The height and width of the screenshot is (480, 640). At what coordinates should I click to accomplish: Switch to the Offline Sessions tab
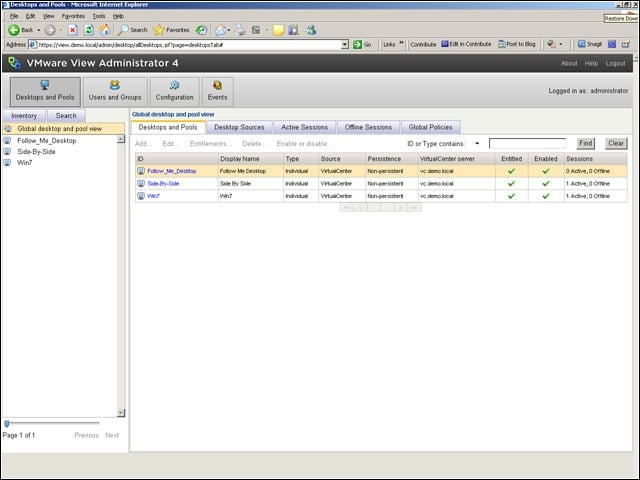point(368,127)
